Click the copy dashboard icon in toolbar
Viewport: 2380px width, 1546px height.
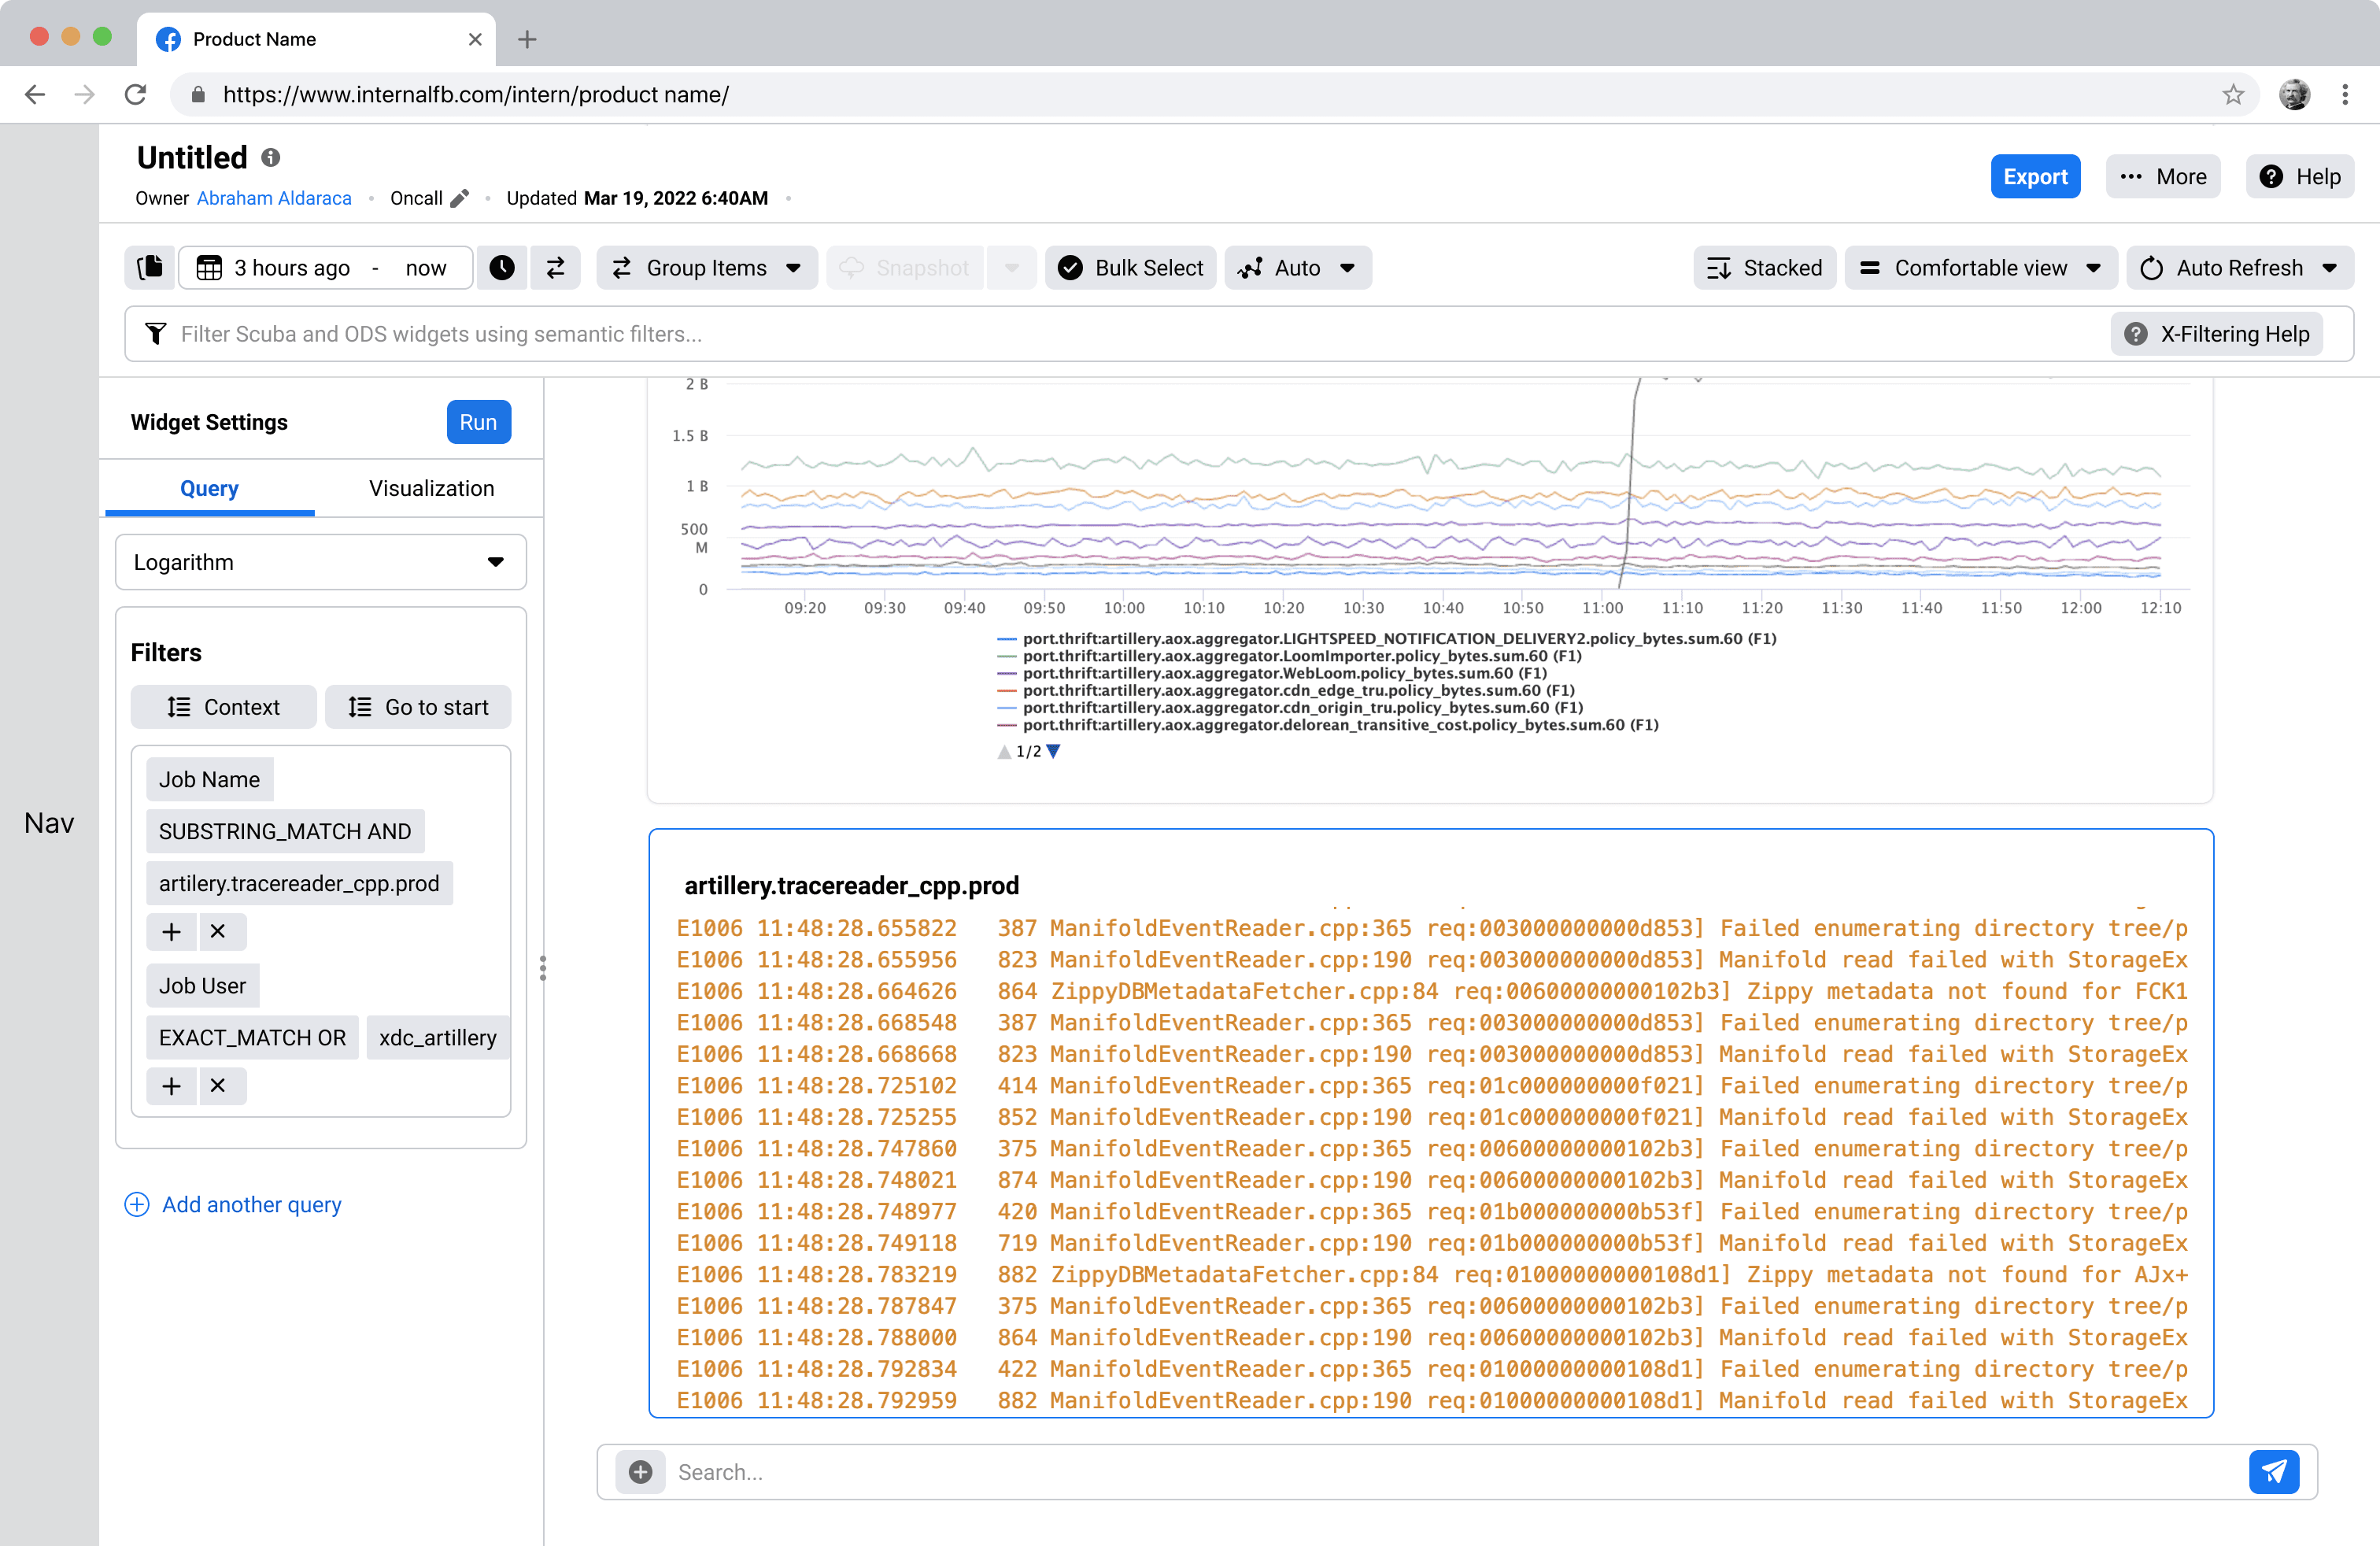click(x=150, y=268)
